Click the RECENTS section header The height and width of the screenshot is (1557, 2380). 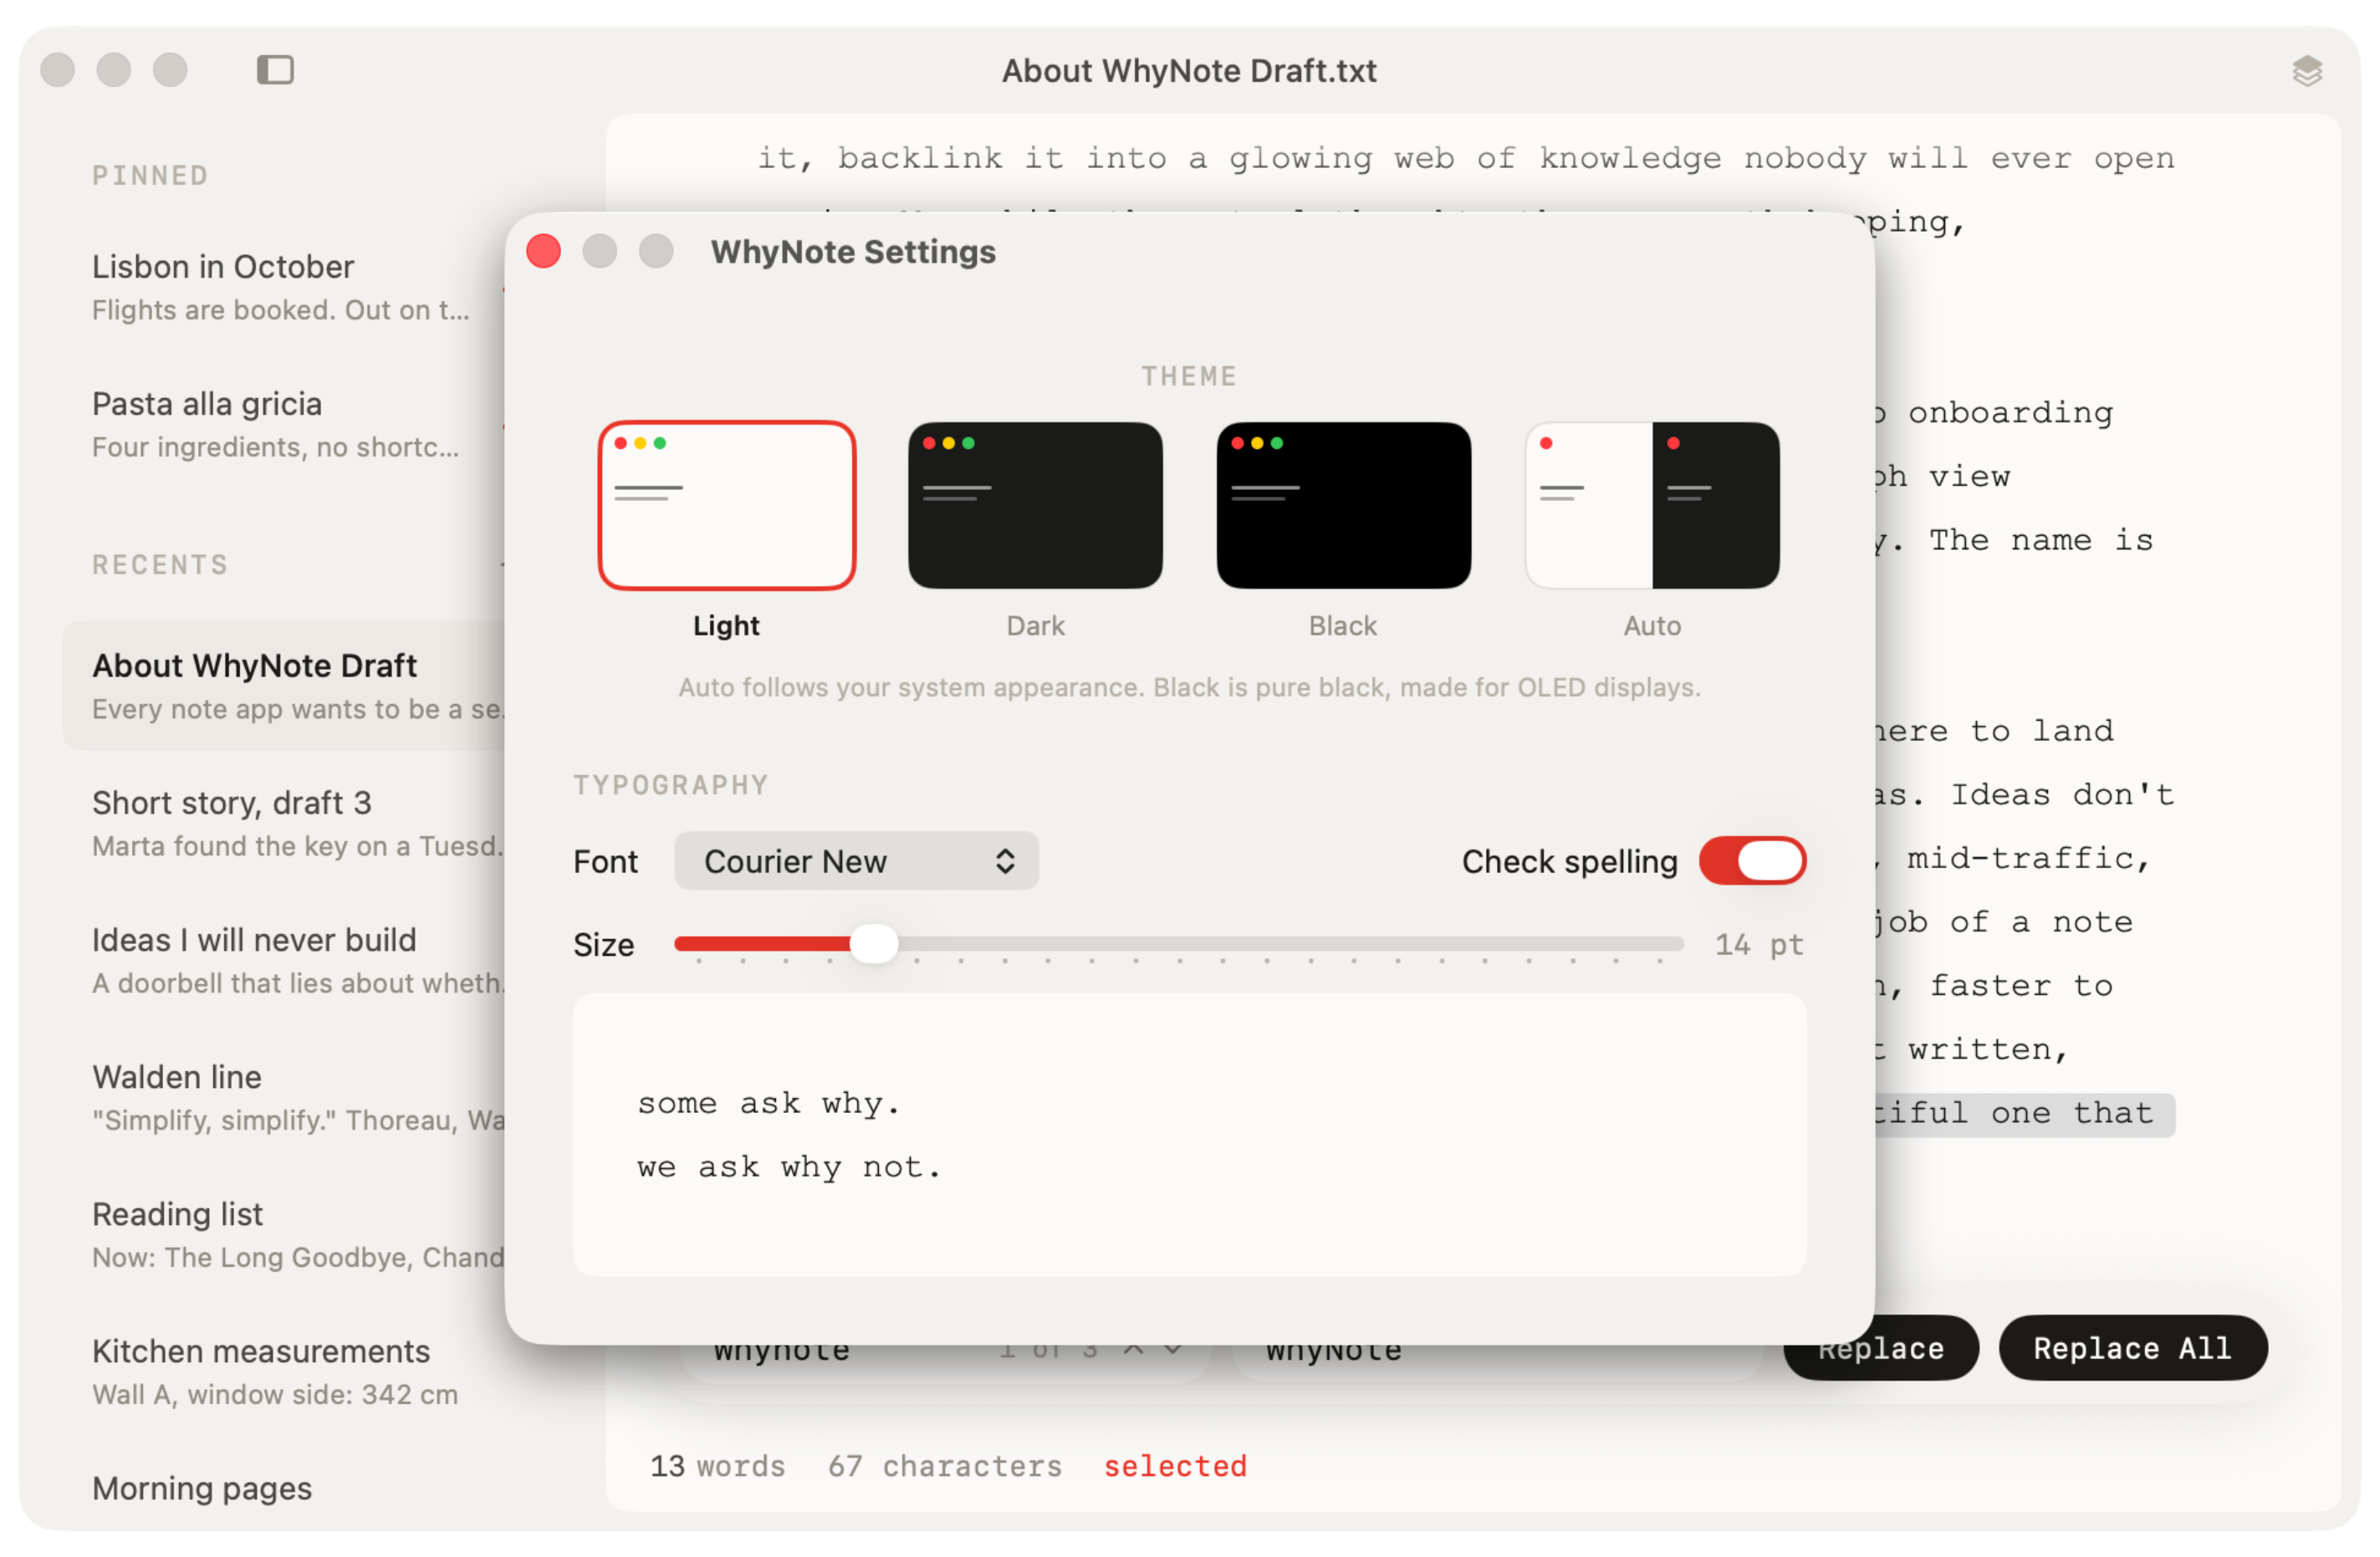(160, 565)
